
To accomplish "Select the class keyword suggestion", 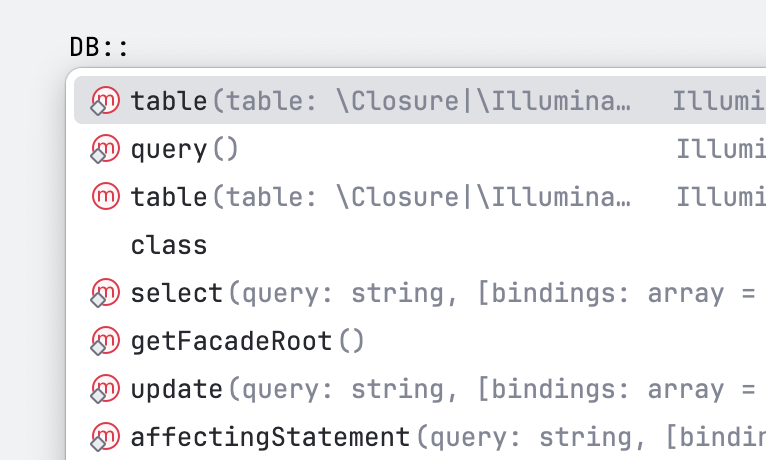I will point(420,245).
